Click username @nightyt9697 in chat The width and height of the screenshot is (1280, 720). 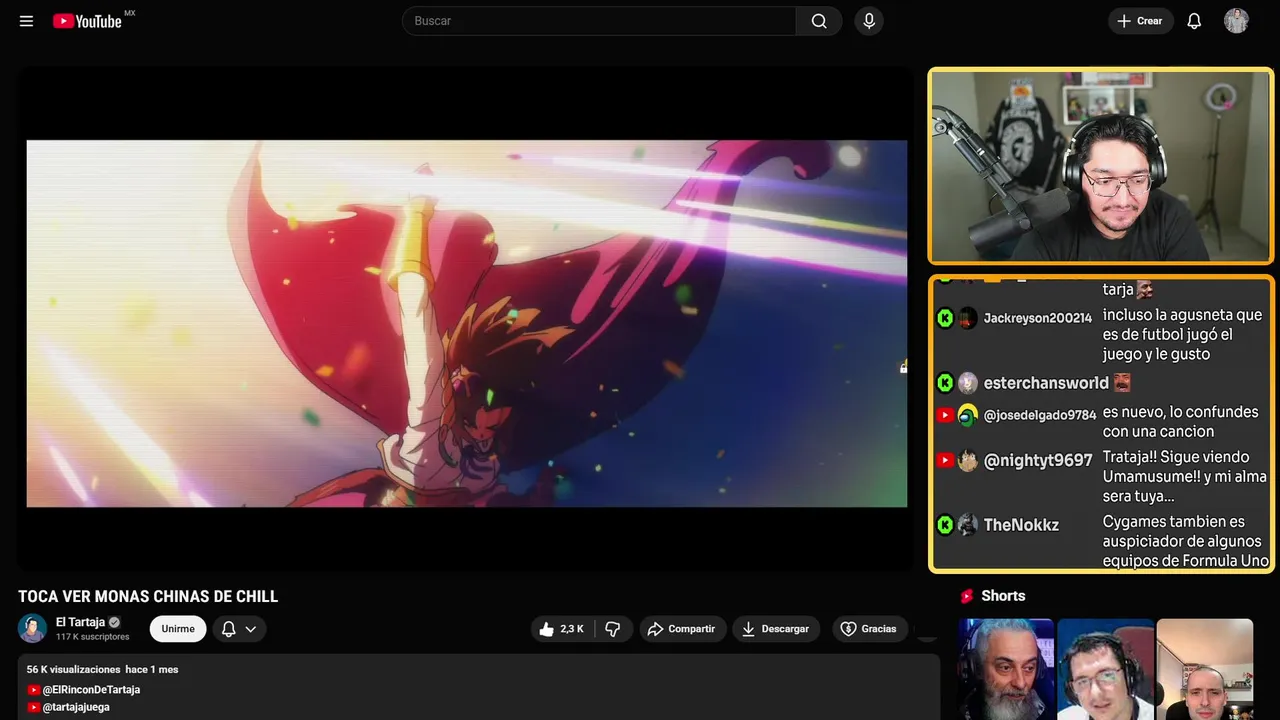[1038, 460]
